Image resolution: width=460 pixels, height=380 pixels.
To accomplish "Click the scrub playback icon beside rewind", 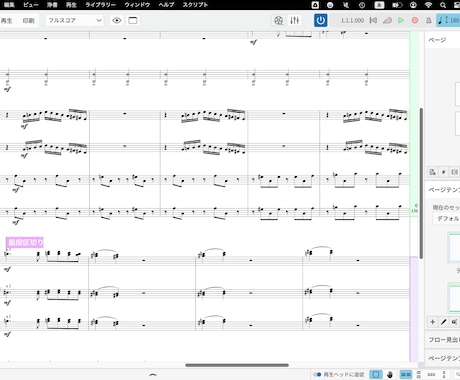I will pos(387,20).
